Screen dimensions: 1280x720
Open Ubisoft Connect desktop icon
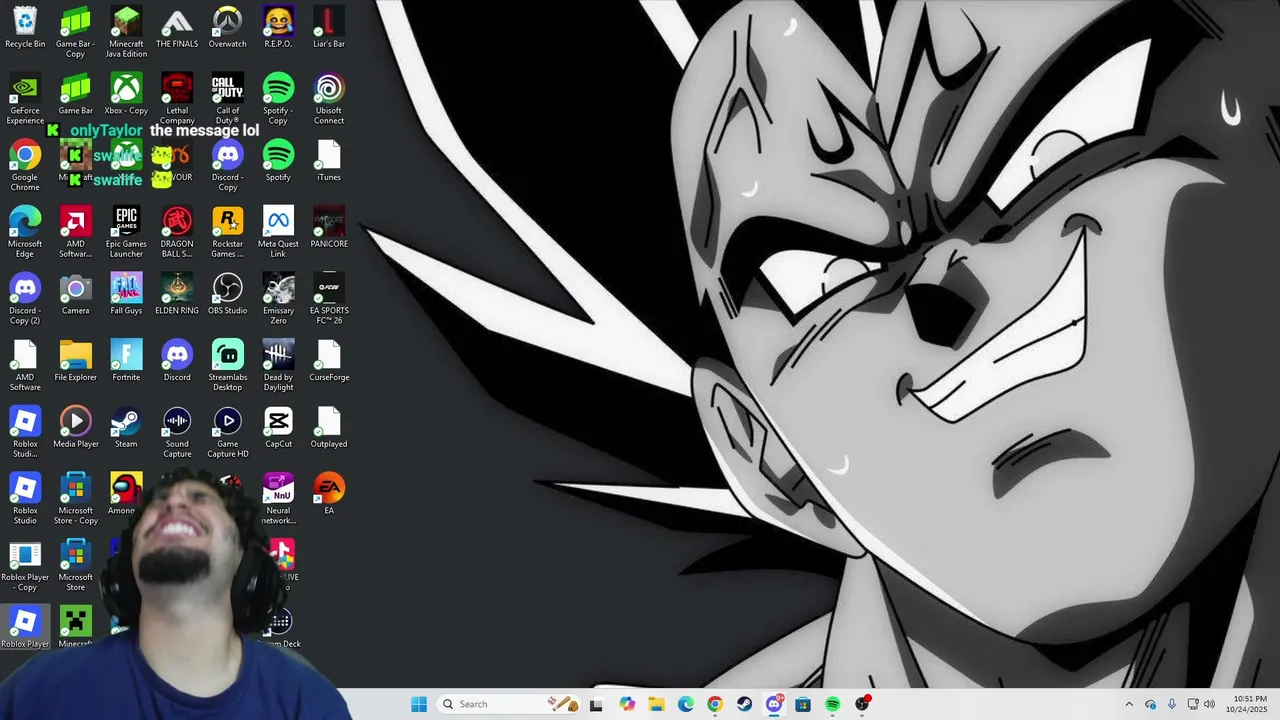click(329, 99)
